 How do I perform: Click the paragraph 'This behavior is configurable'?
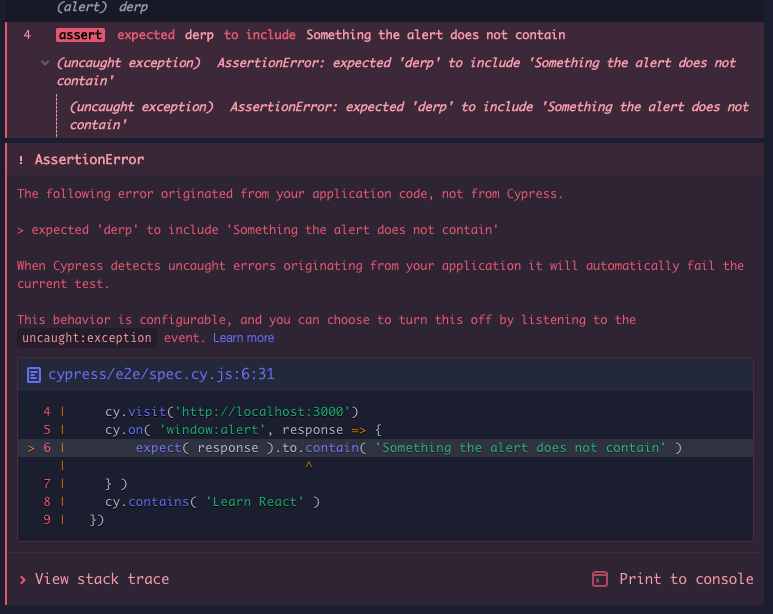(x=326, y=328)
